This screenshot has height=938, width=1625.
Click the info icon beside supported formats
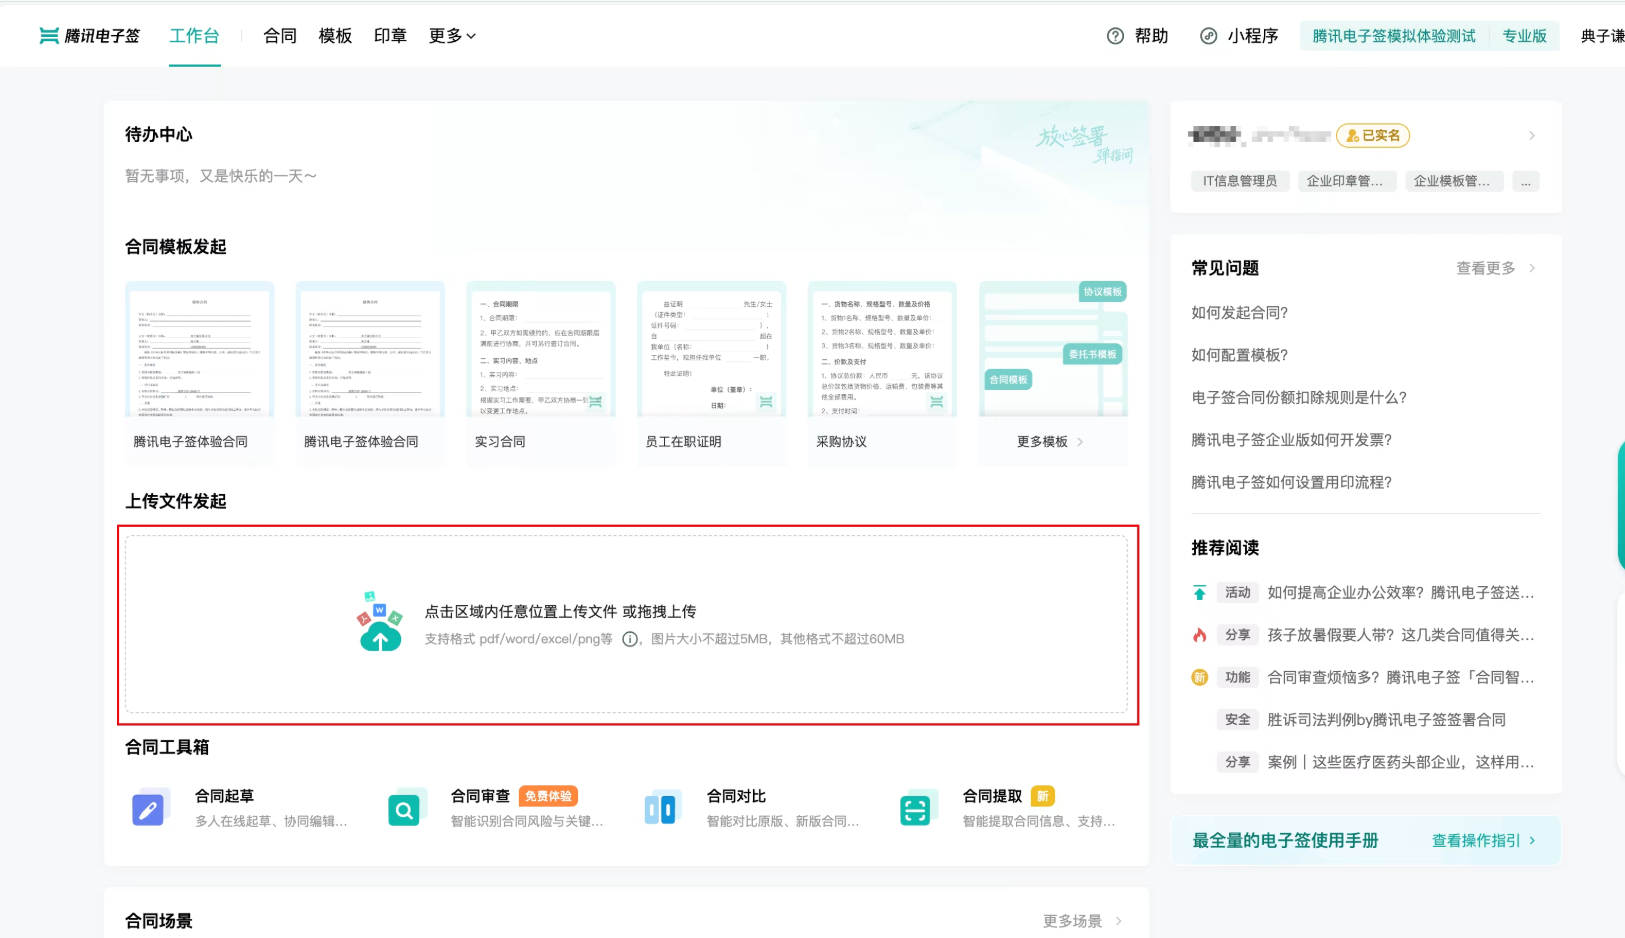tap(630, 639)
